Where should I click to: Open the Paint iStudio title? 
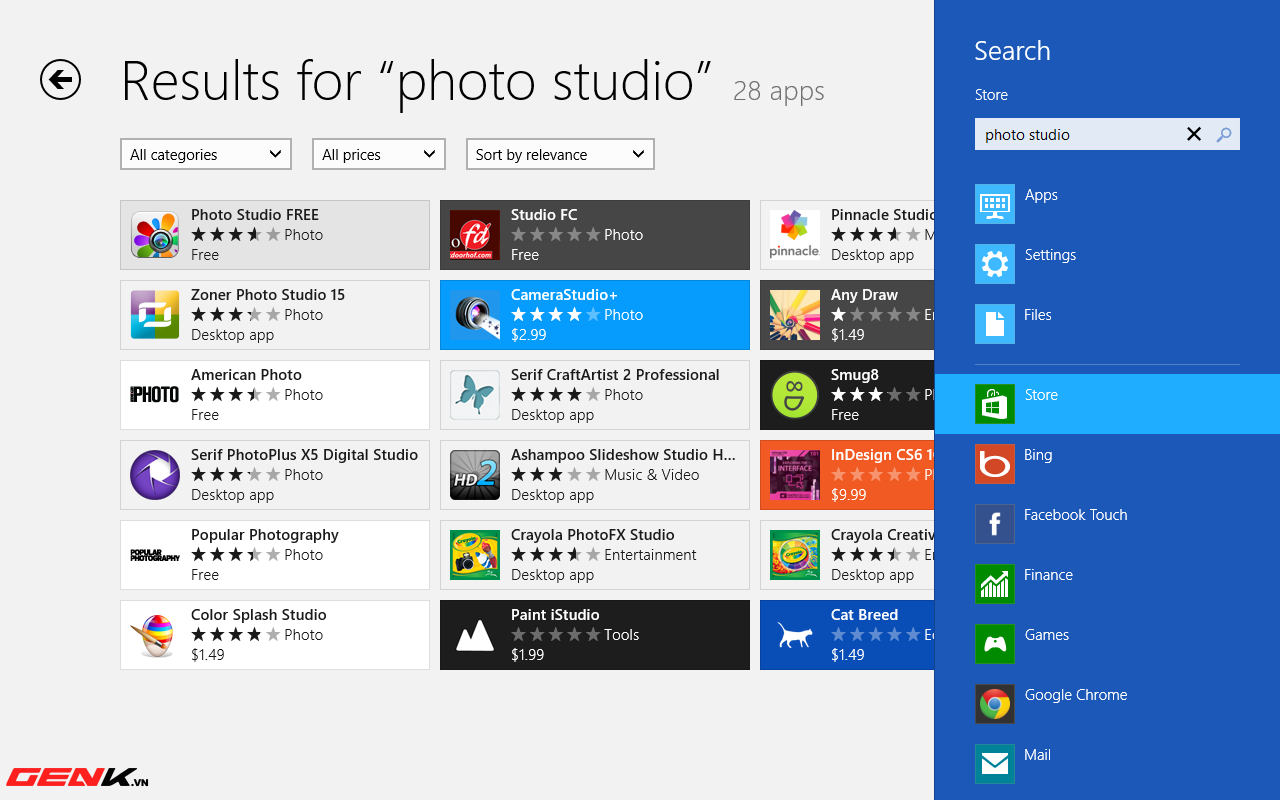pyautogui.click(x=555, y=615)
